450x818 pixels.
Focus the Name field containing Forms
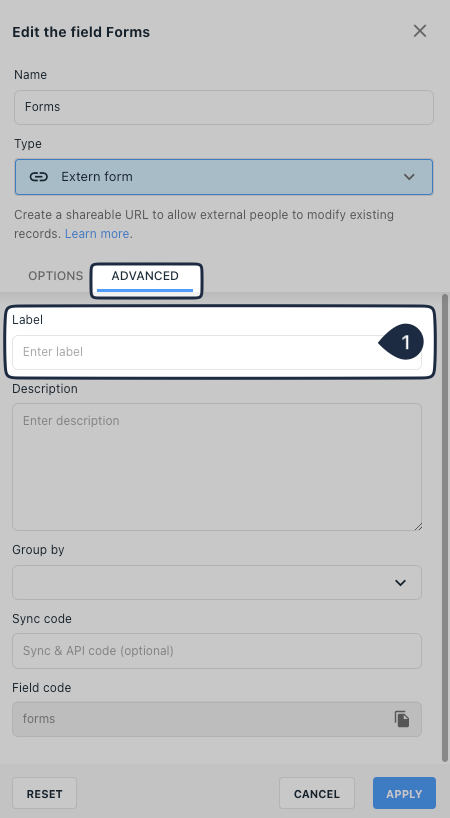click(x=224, y=107)
